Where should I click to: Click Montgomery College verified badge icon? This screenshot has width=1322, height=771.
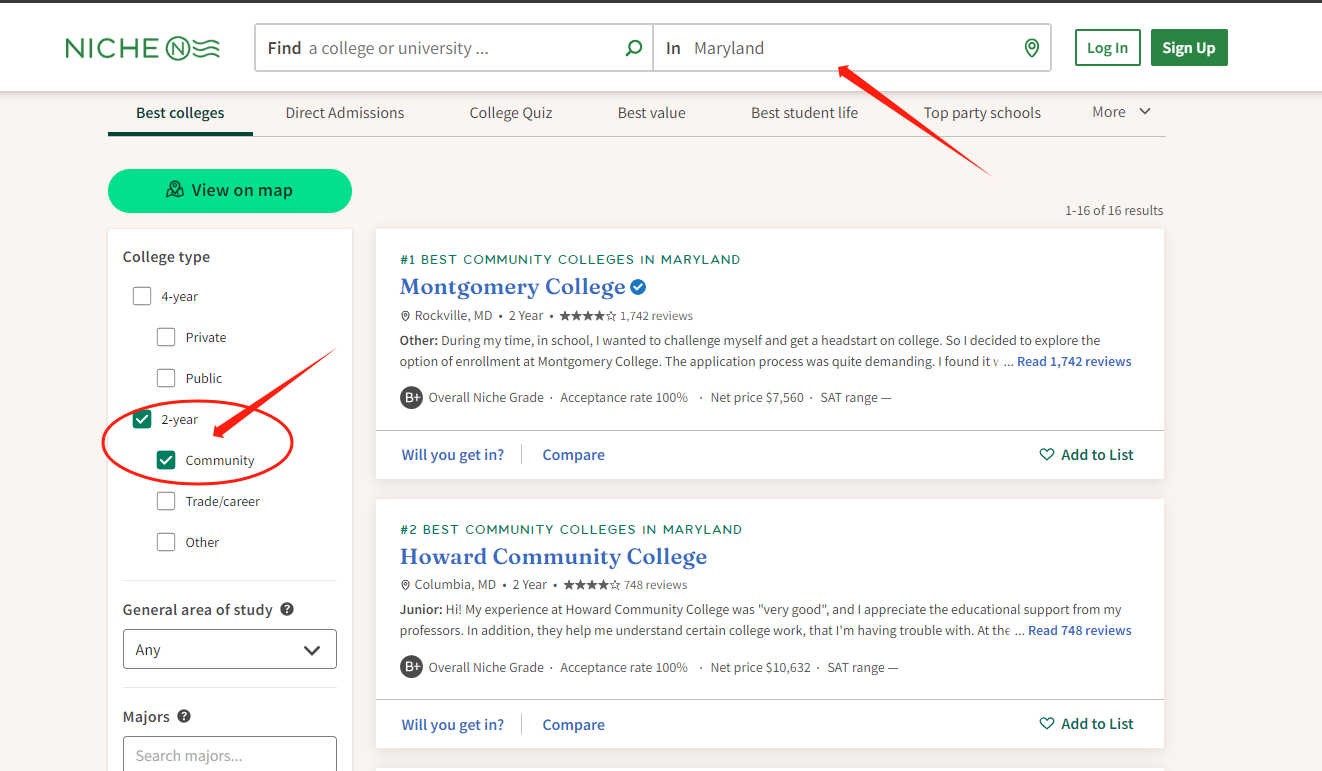(x=638, y=288)
